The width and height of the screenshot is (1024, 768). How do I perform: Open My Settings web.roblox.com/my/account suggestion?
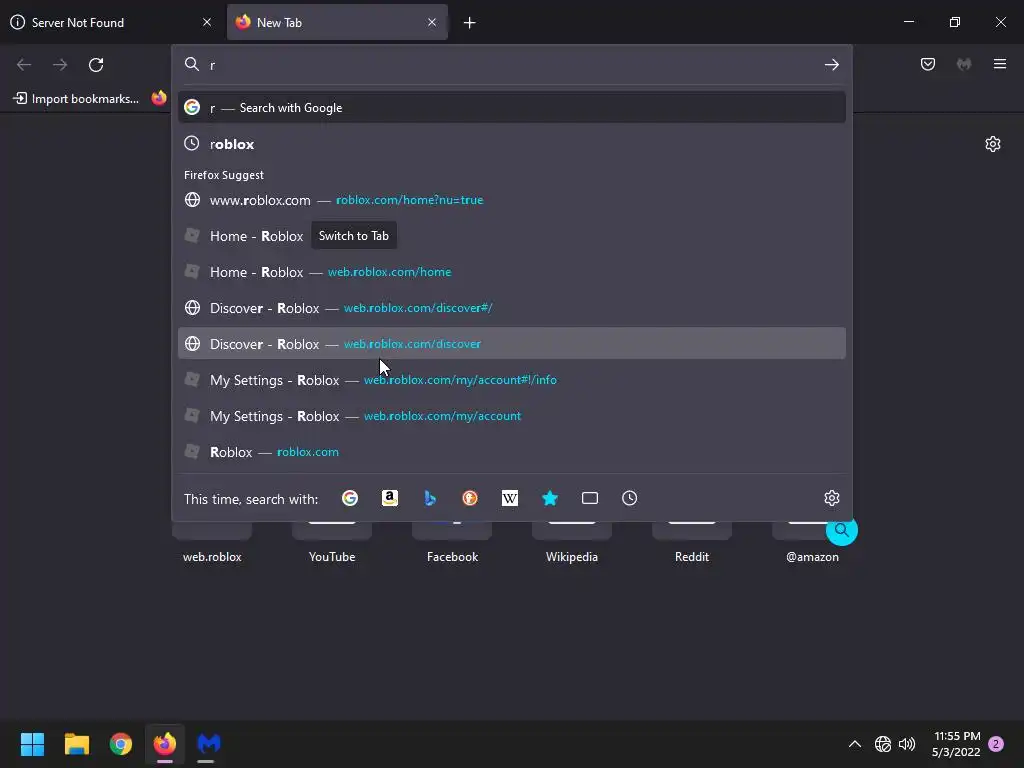(x=511, y=415)
